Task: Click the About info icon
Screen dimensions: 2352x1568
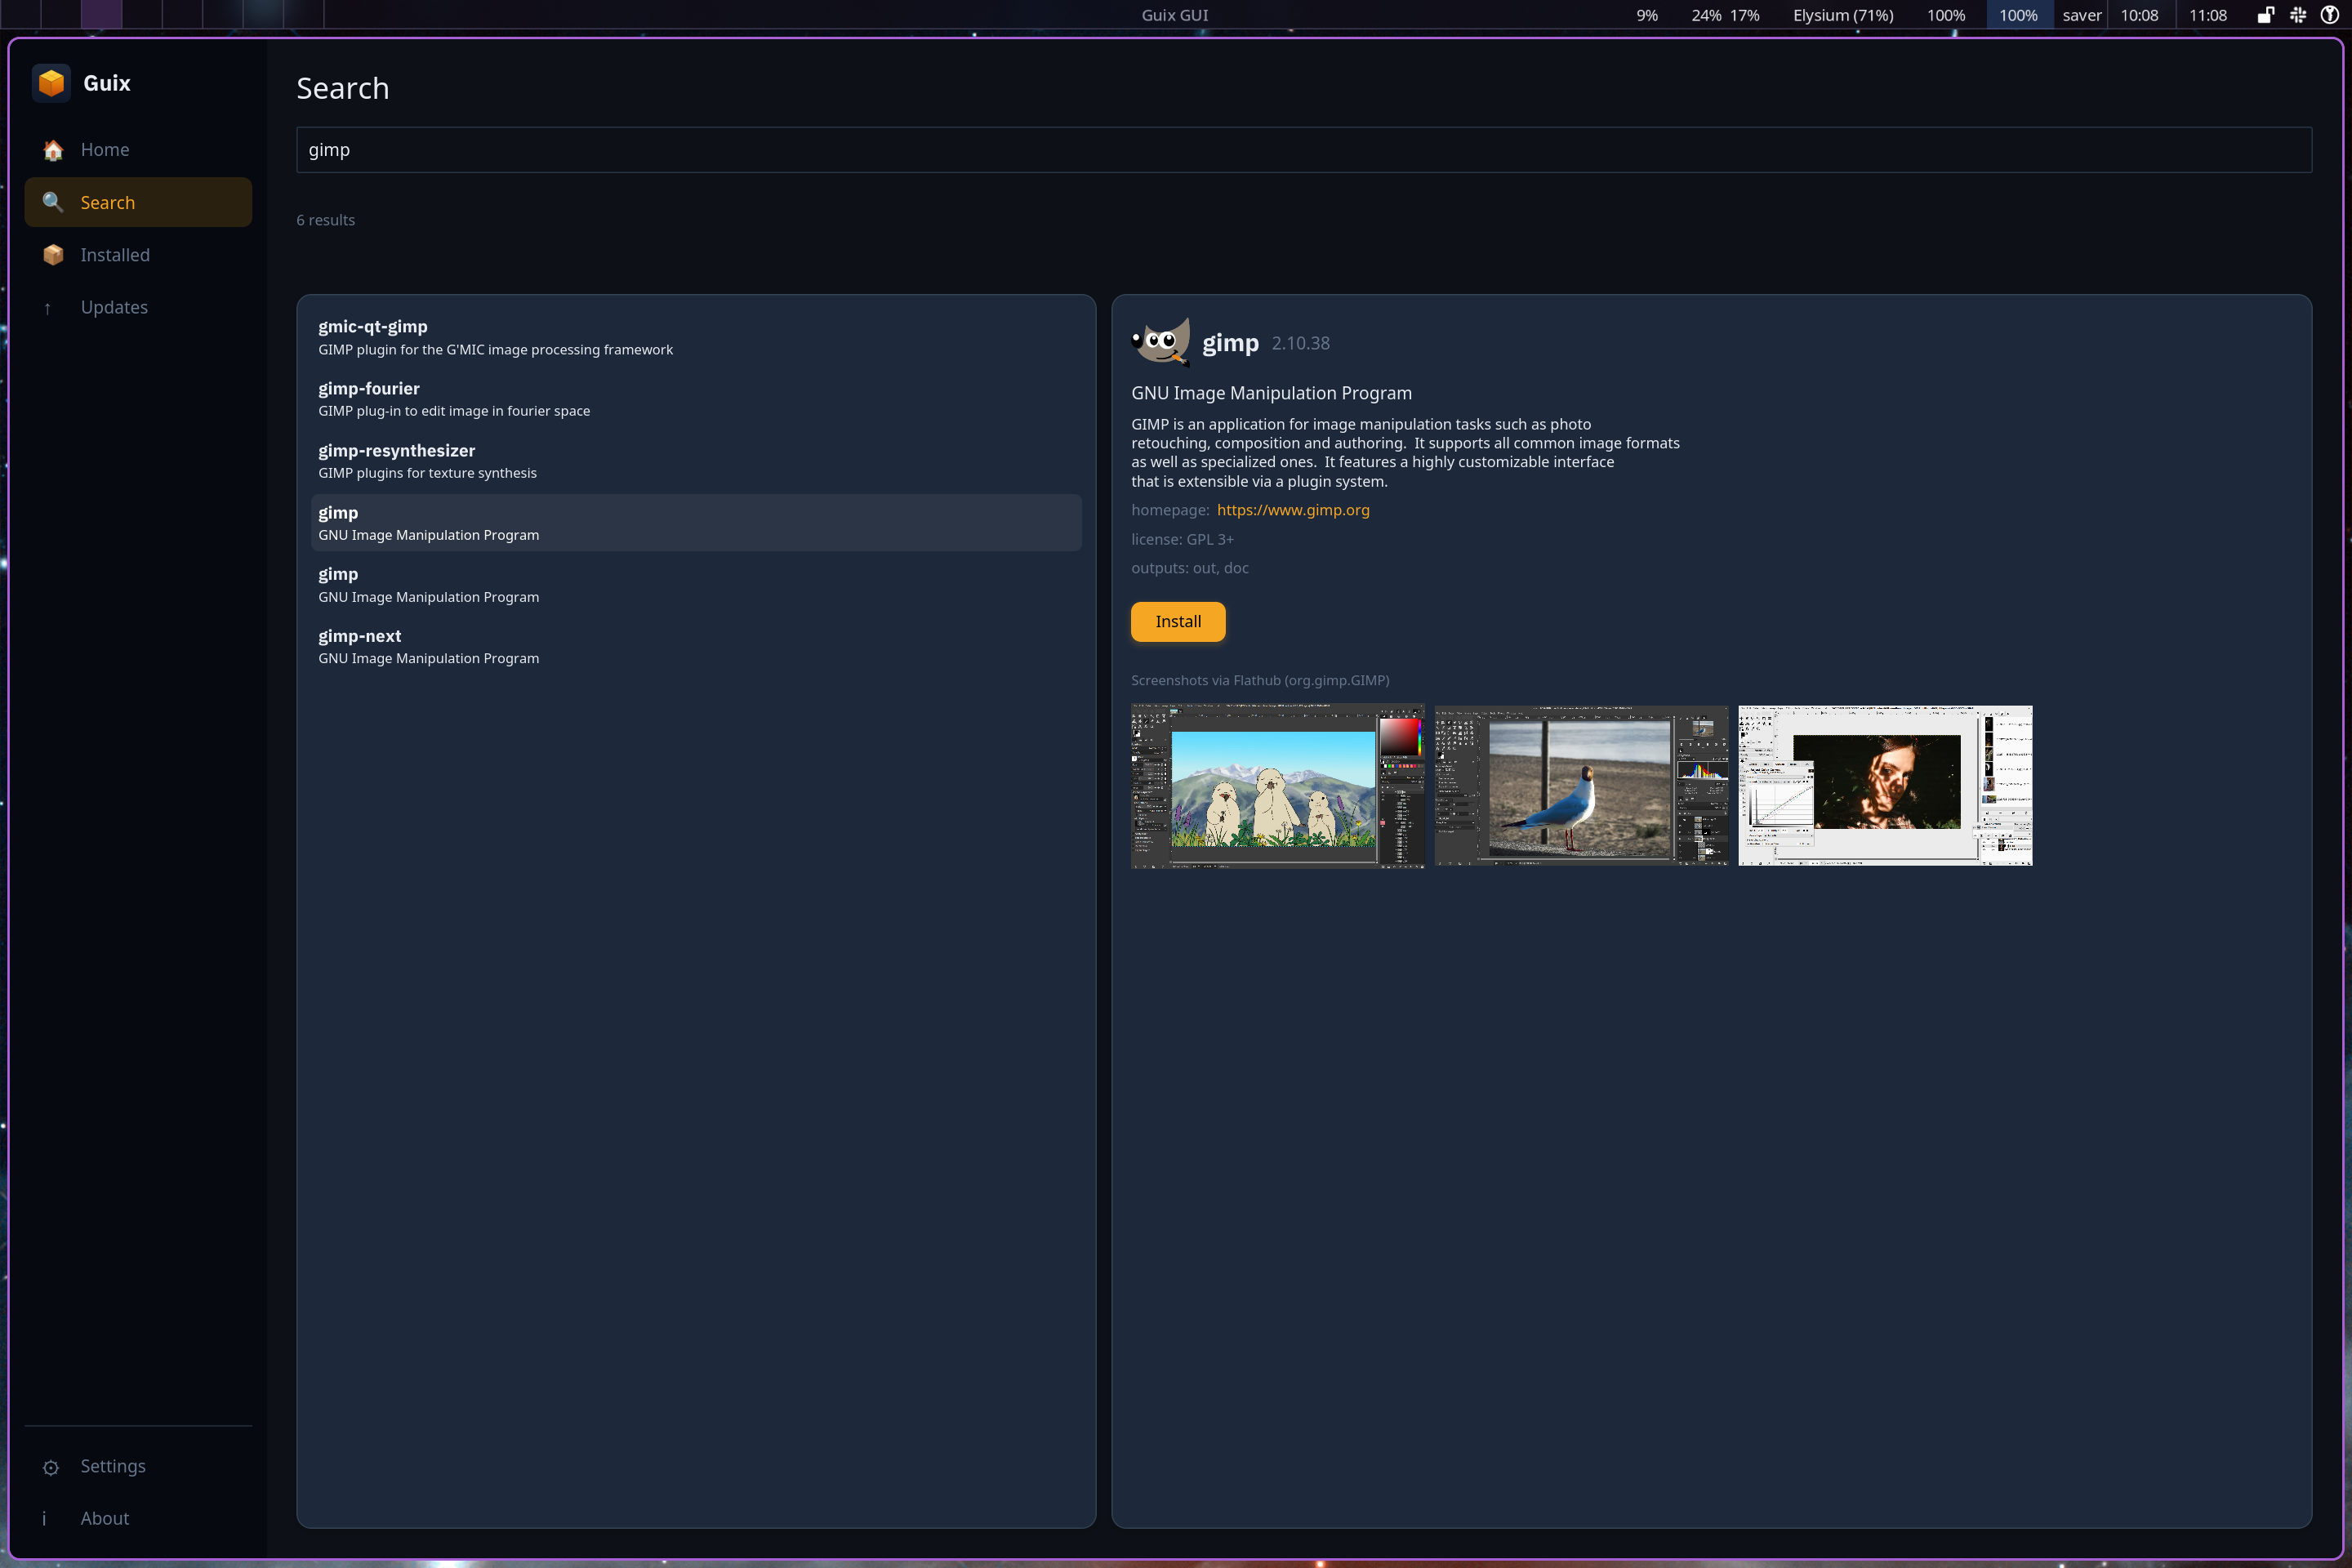Action: pos(44,1519)
